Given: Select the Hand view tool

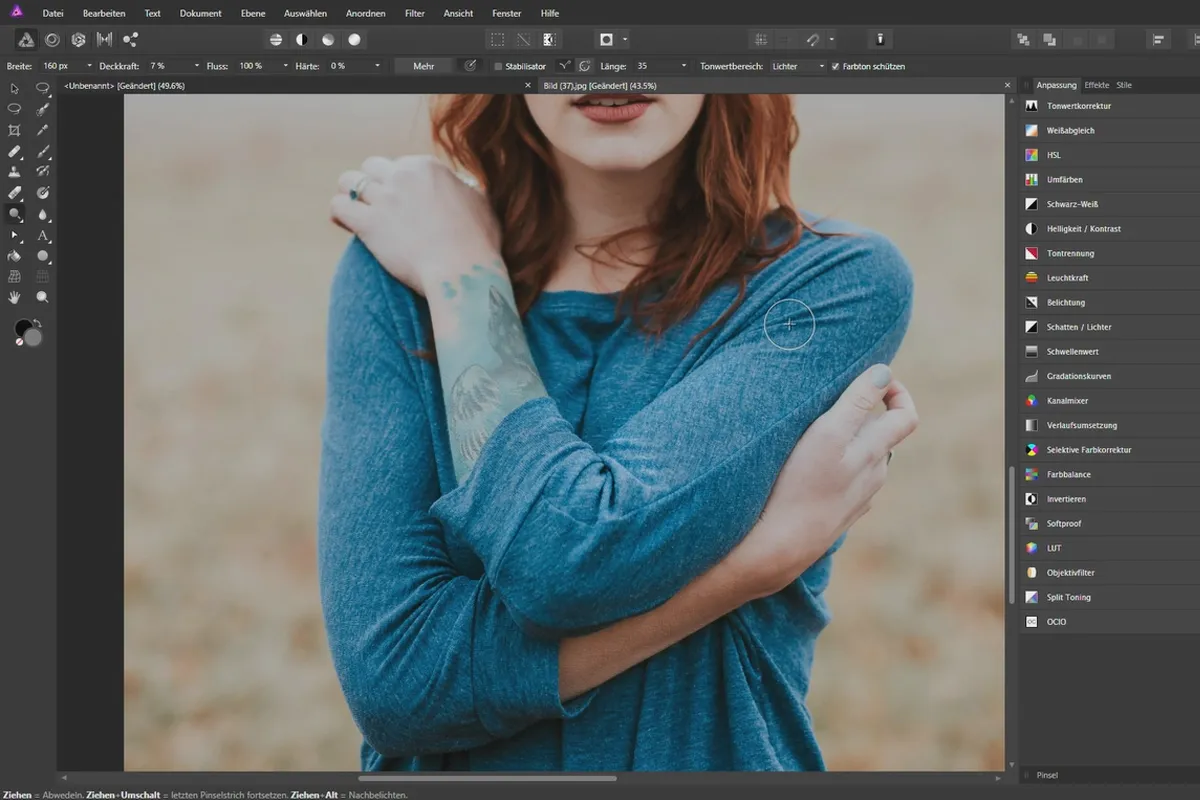Looking at the screenshot, I should 15,297.
